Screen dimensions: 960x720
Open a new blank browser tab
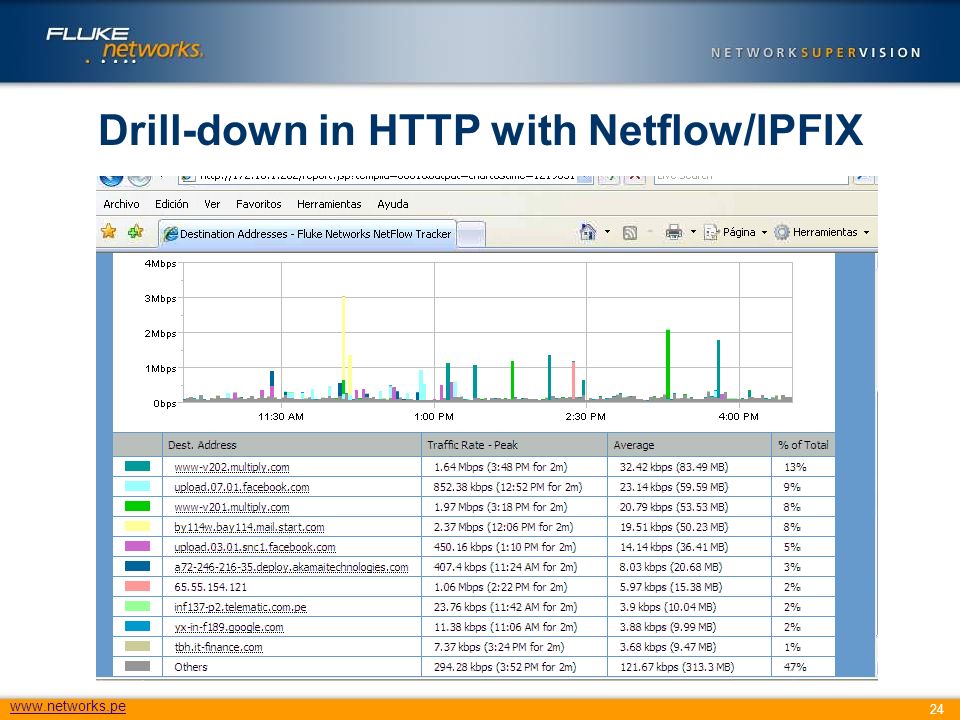pos(471,234)
